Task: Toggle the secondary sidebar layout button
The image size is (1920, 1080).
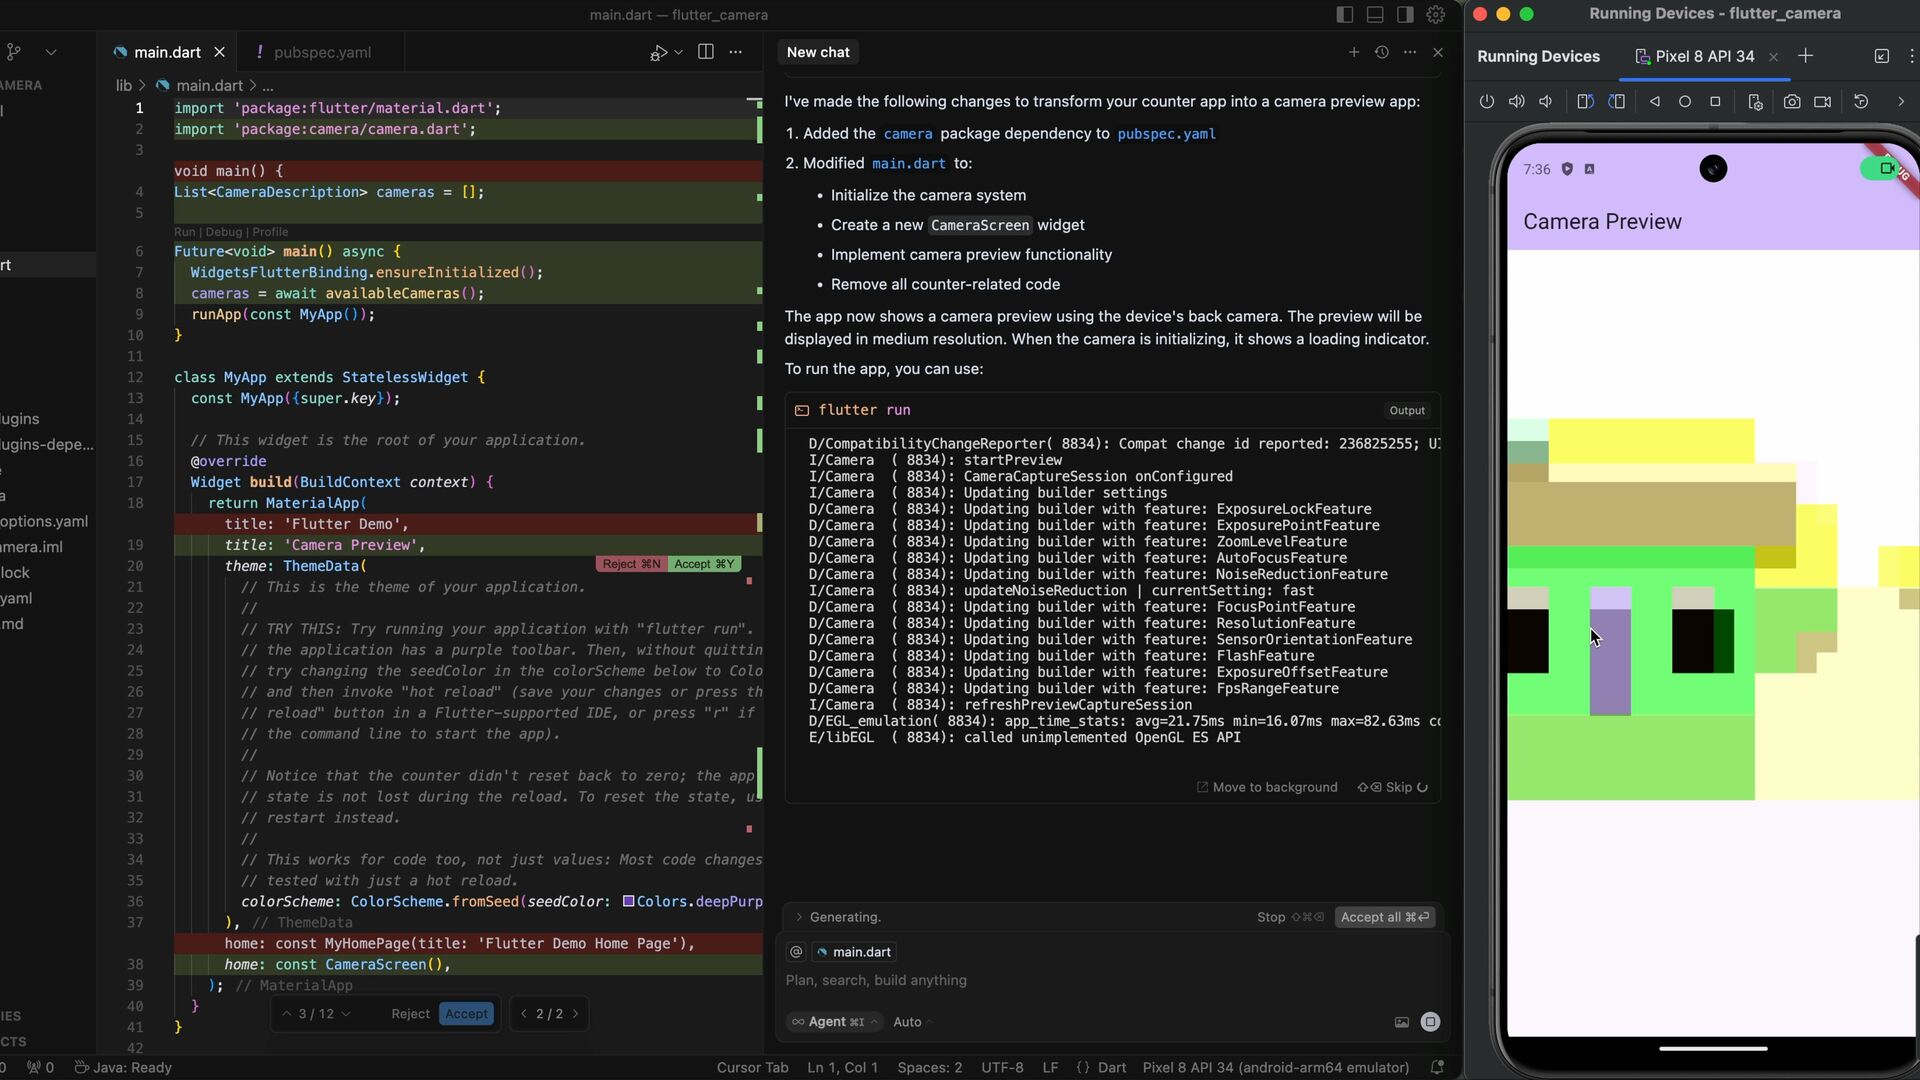Action: (1405, 15)
